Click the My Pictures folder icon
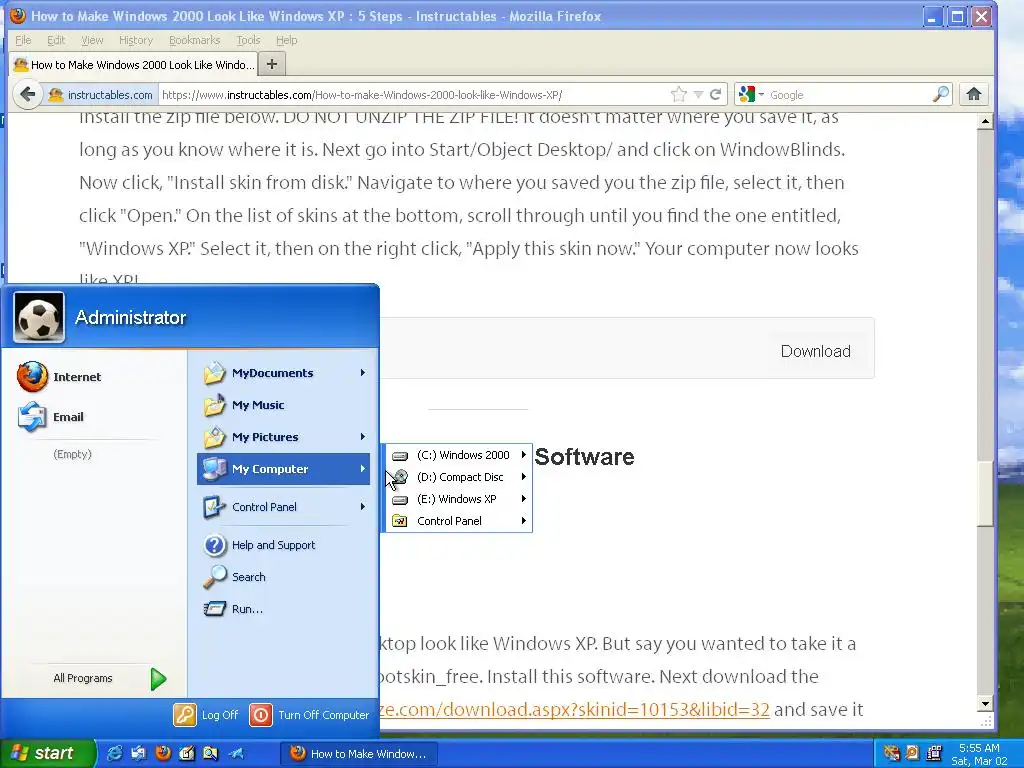The height and width of the screenshot is (768, 1024). point(214,437)
